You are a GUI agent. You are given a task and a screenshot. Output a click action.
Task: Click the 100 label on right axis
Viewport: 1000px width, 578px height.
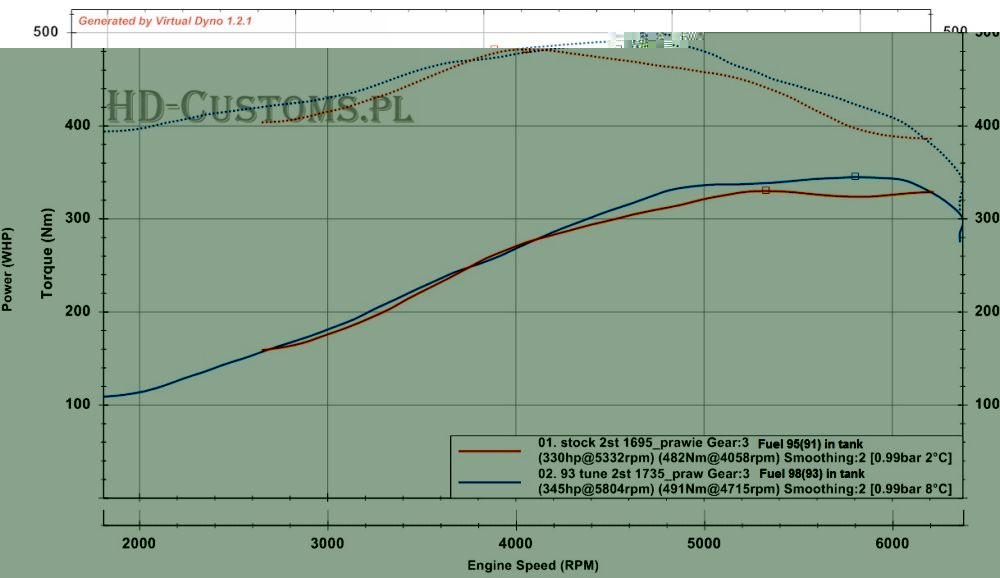coord(985,404)
